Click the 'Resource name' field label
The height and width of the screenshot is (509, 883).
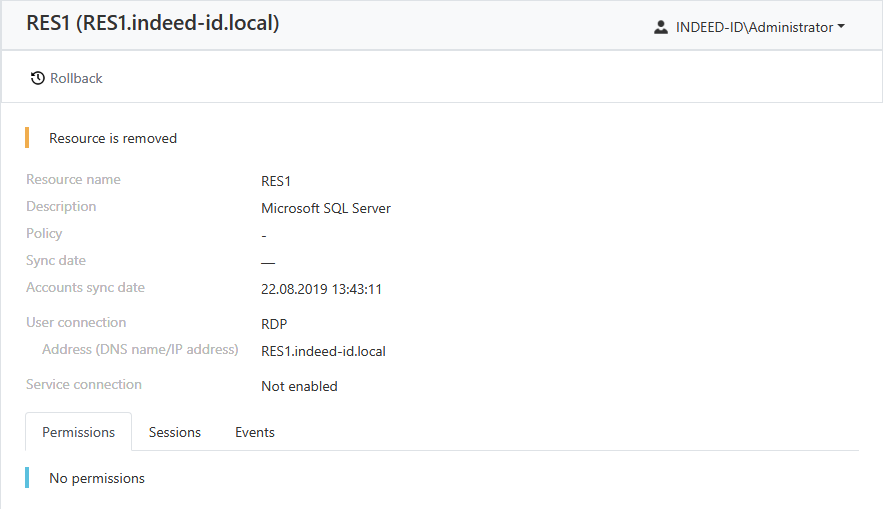[x=73, y=180]
